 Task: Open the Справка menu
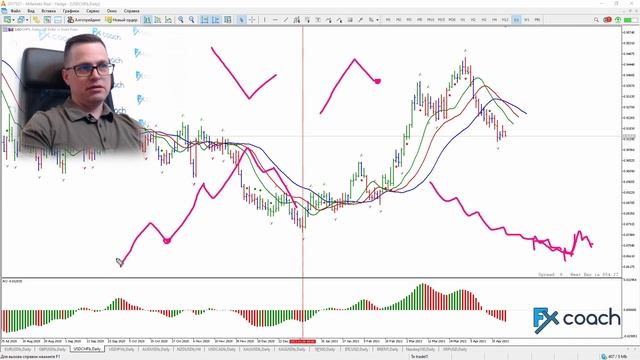(131, 11)
